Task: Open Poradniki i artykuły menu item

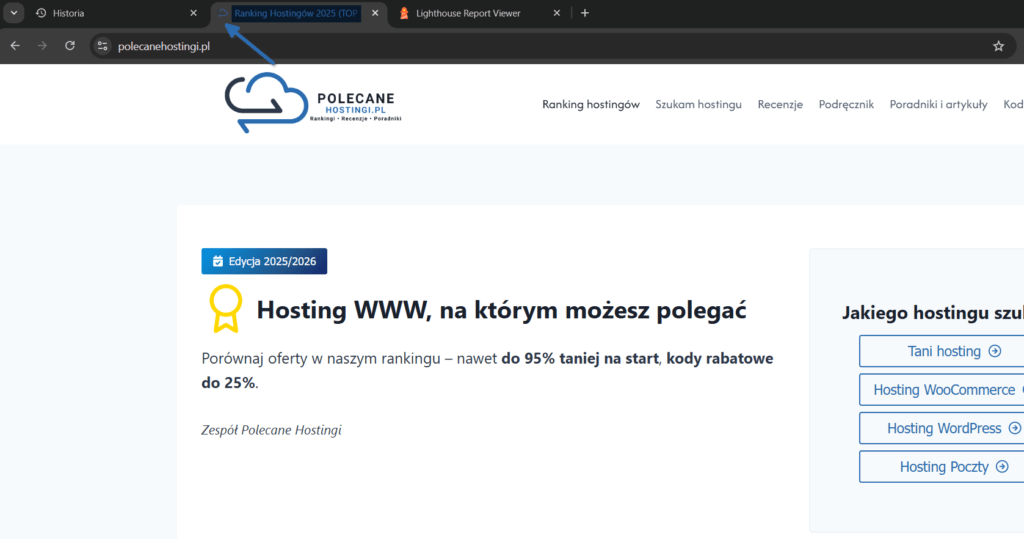Action: click(x=938, y=105)
